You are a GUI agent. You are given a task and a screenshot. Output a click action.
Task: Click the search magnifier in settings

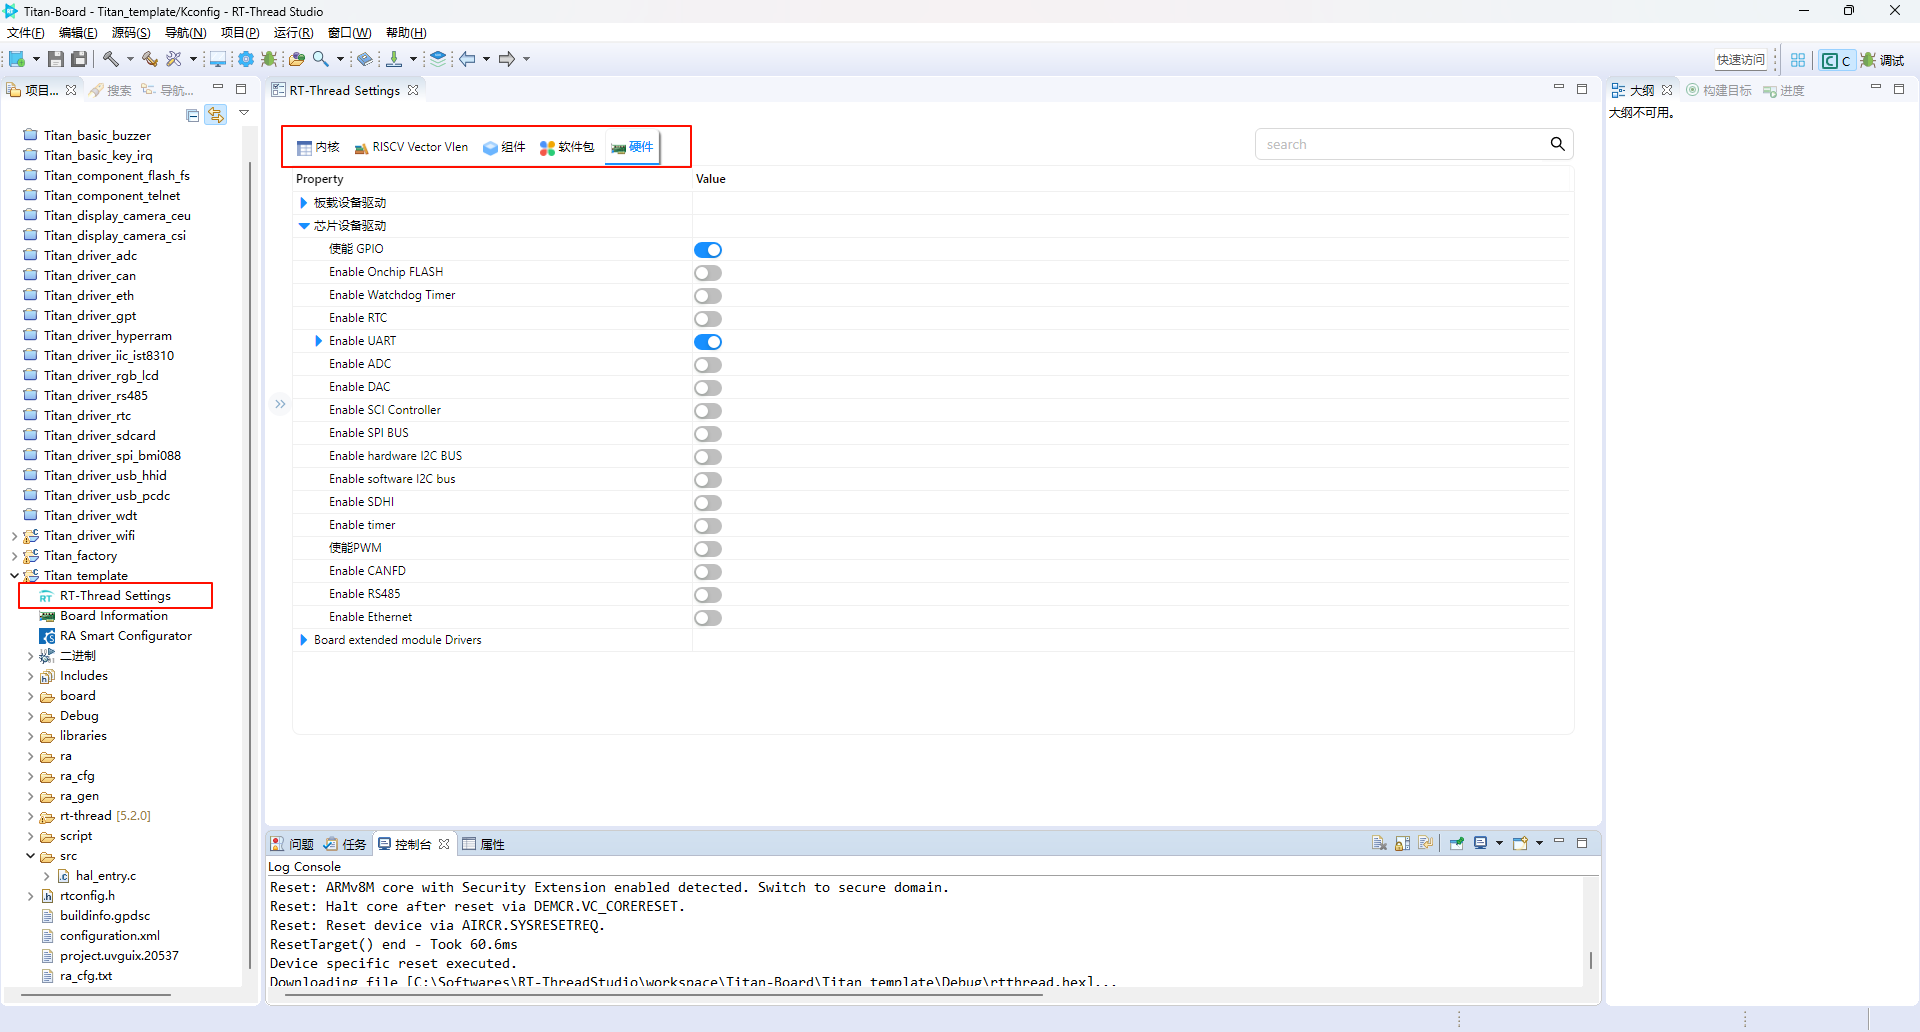click(x=1557, y=144)
